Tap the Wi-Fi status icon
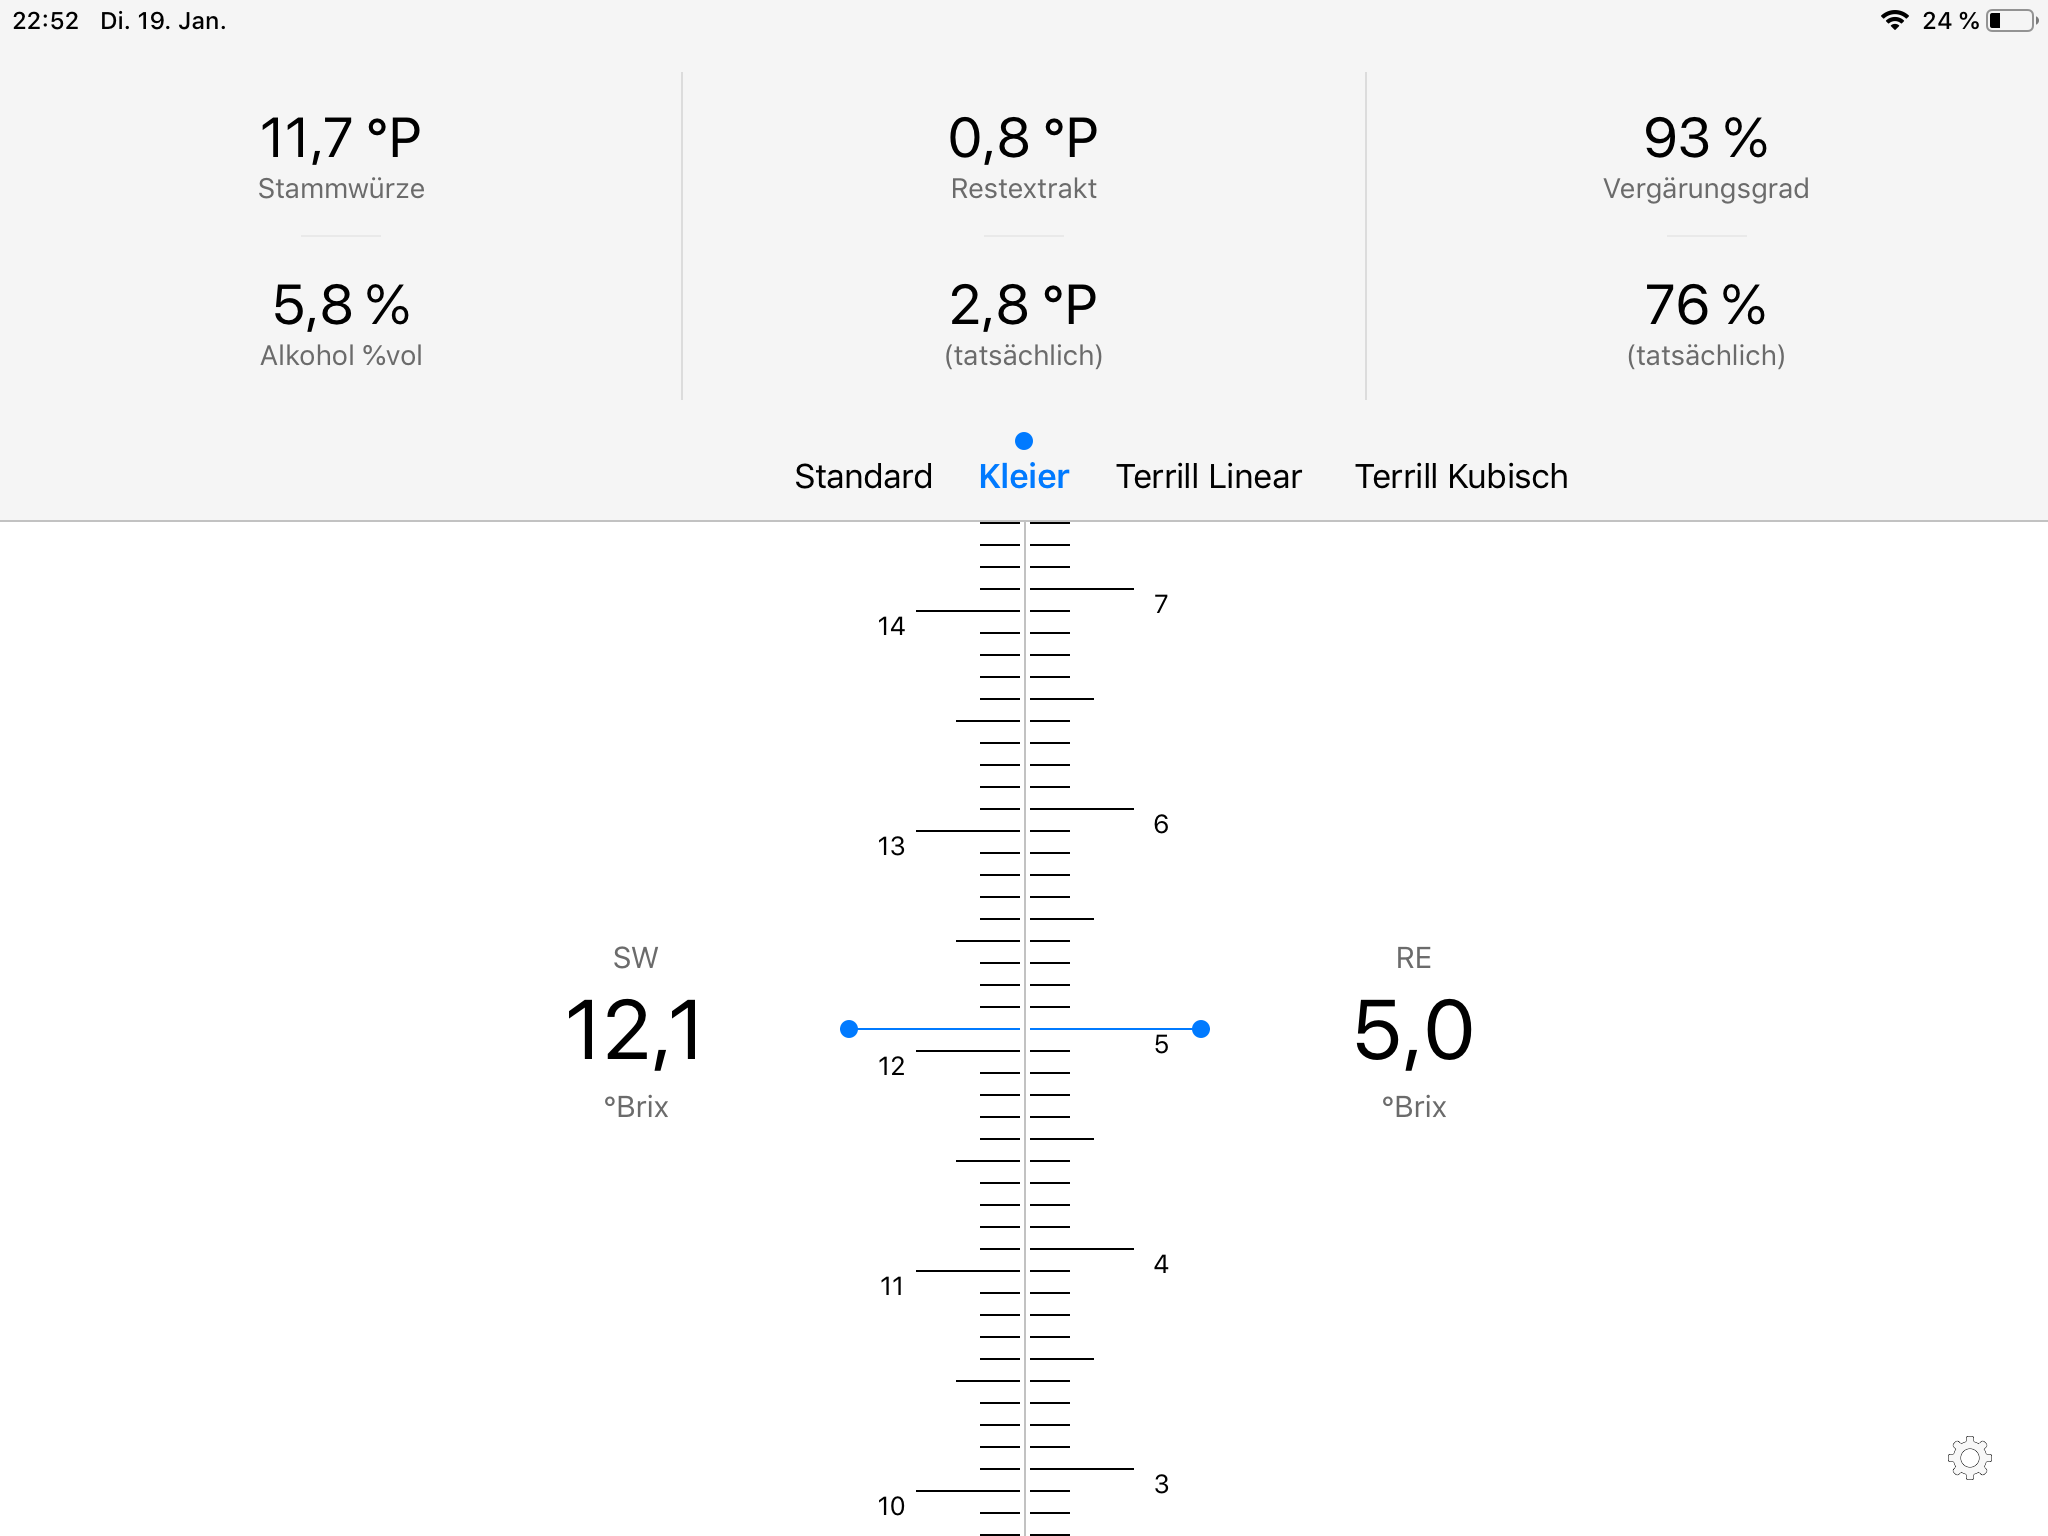 click(1893, 21)
